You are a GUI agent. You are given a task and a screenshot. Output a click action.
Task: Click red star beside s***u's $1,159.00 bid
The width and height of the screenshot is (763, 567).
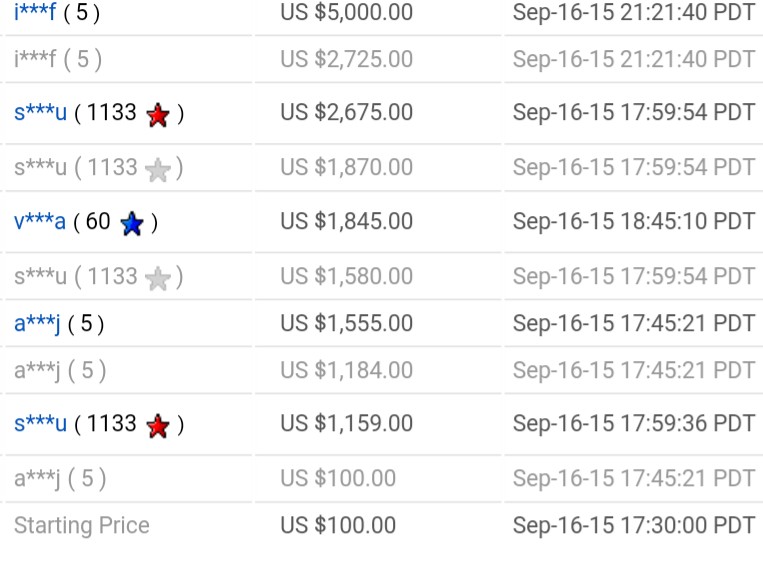tap(158, 427)
